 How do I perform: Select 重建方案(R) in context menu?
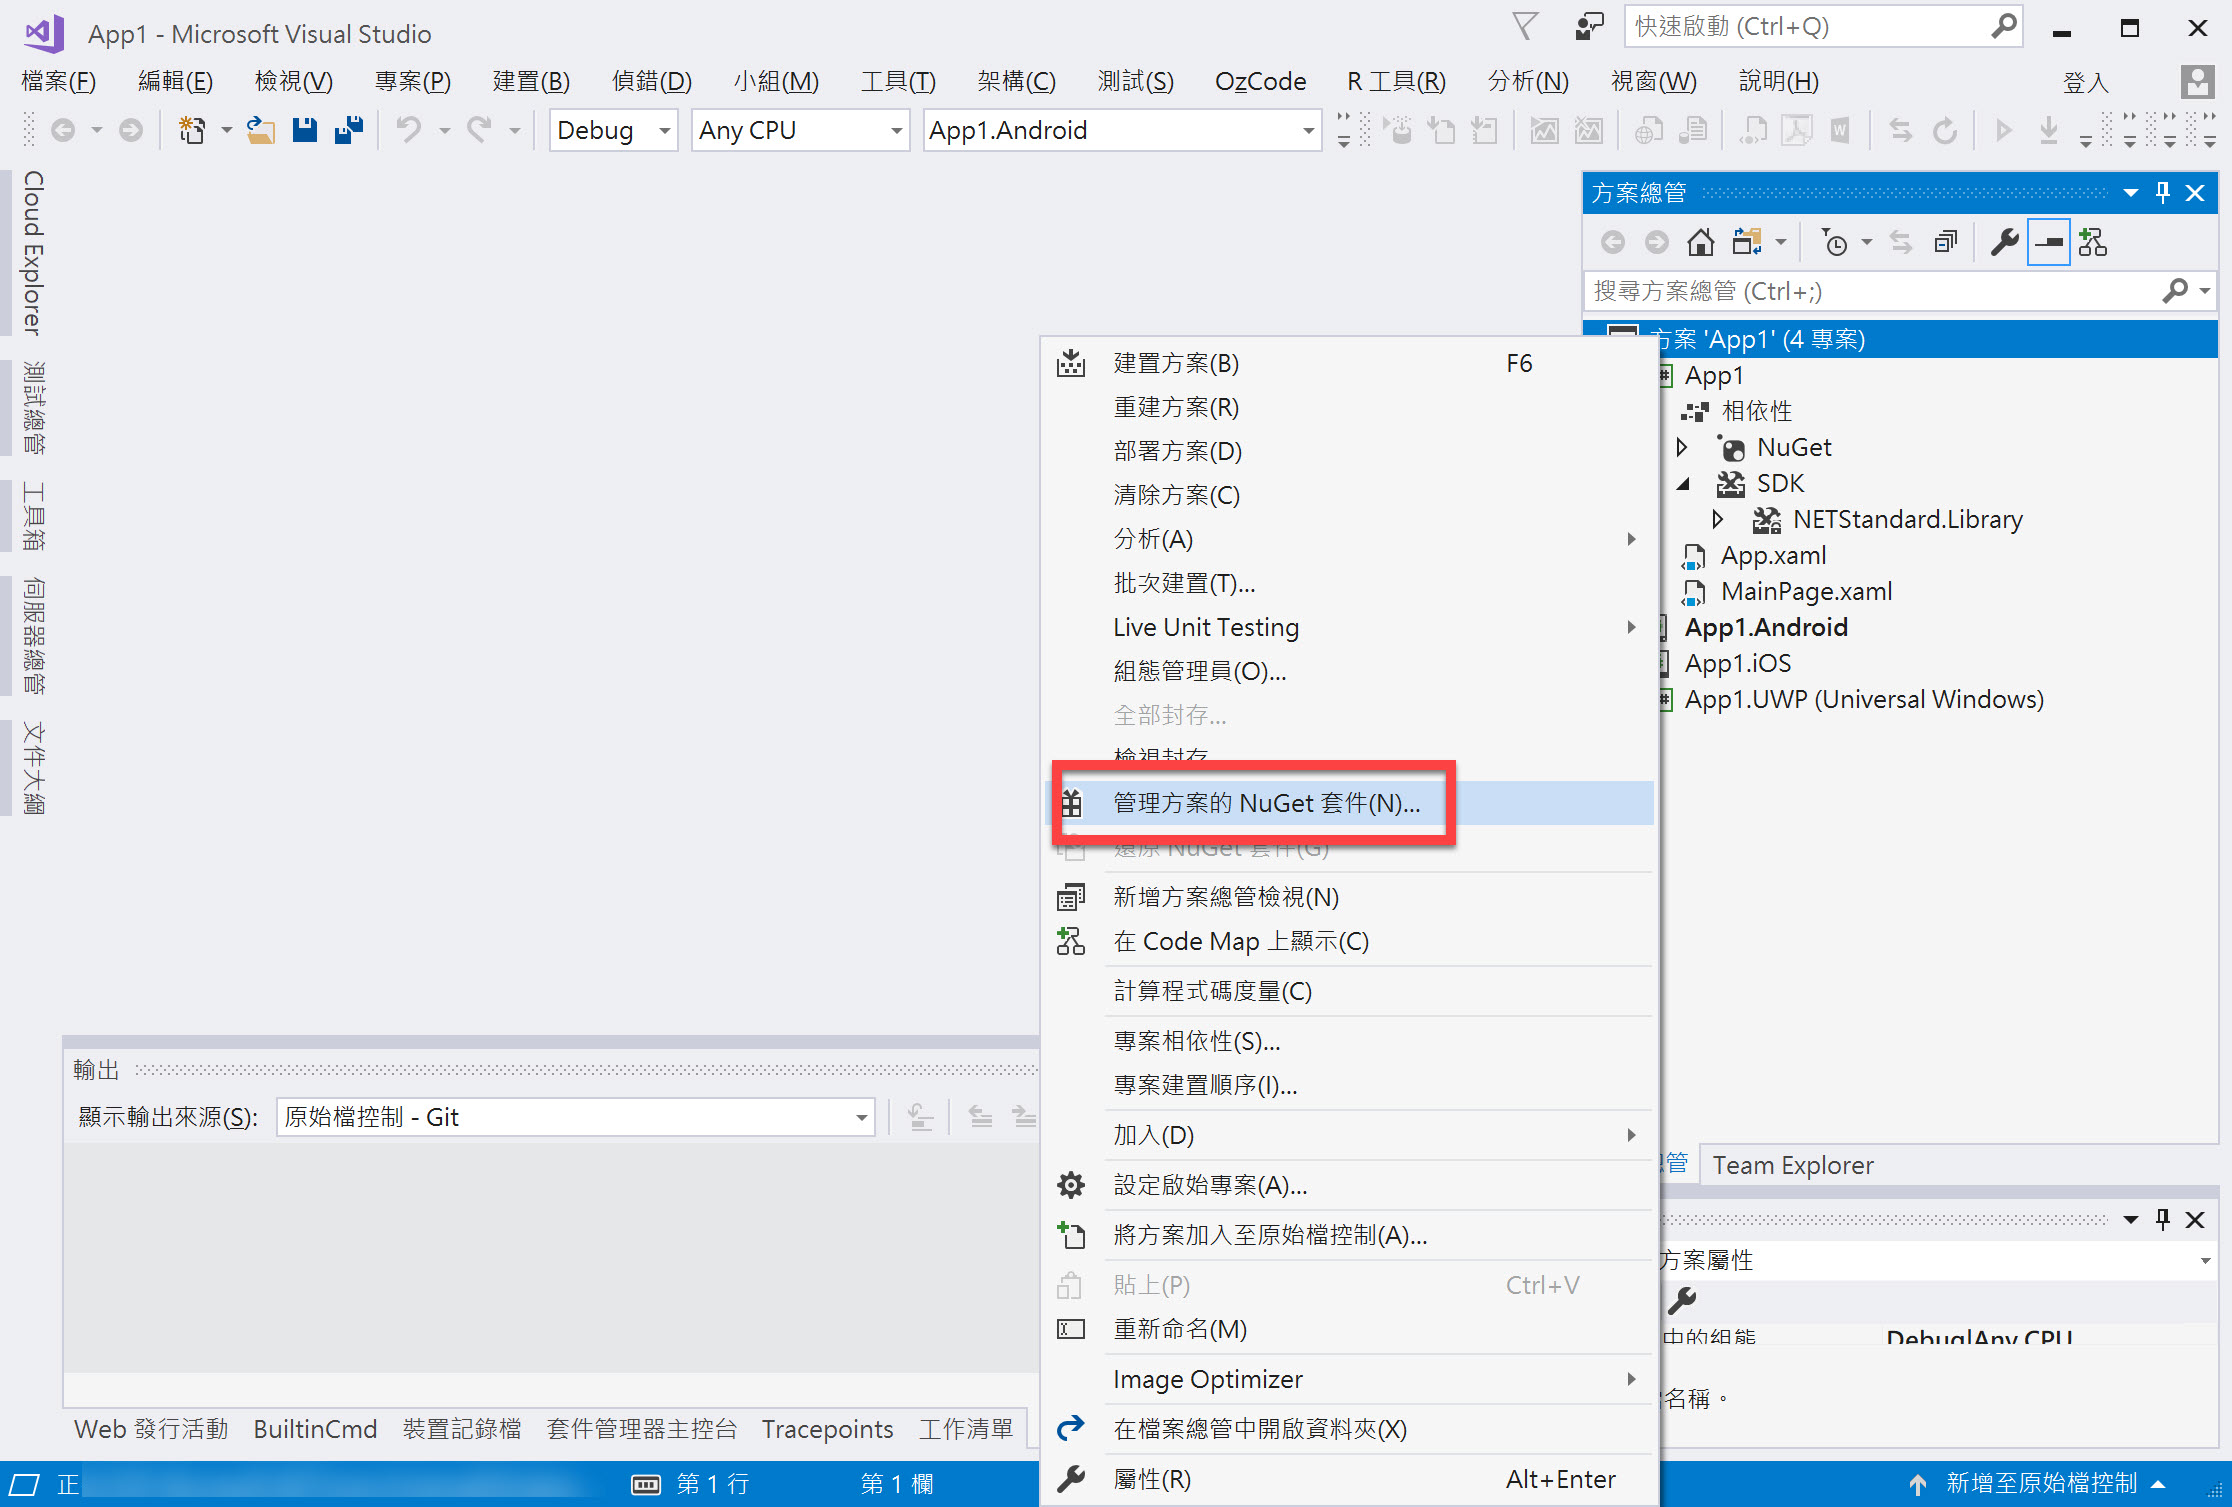(1350, 407)
